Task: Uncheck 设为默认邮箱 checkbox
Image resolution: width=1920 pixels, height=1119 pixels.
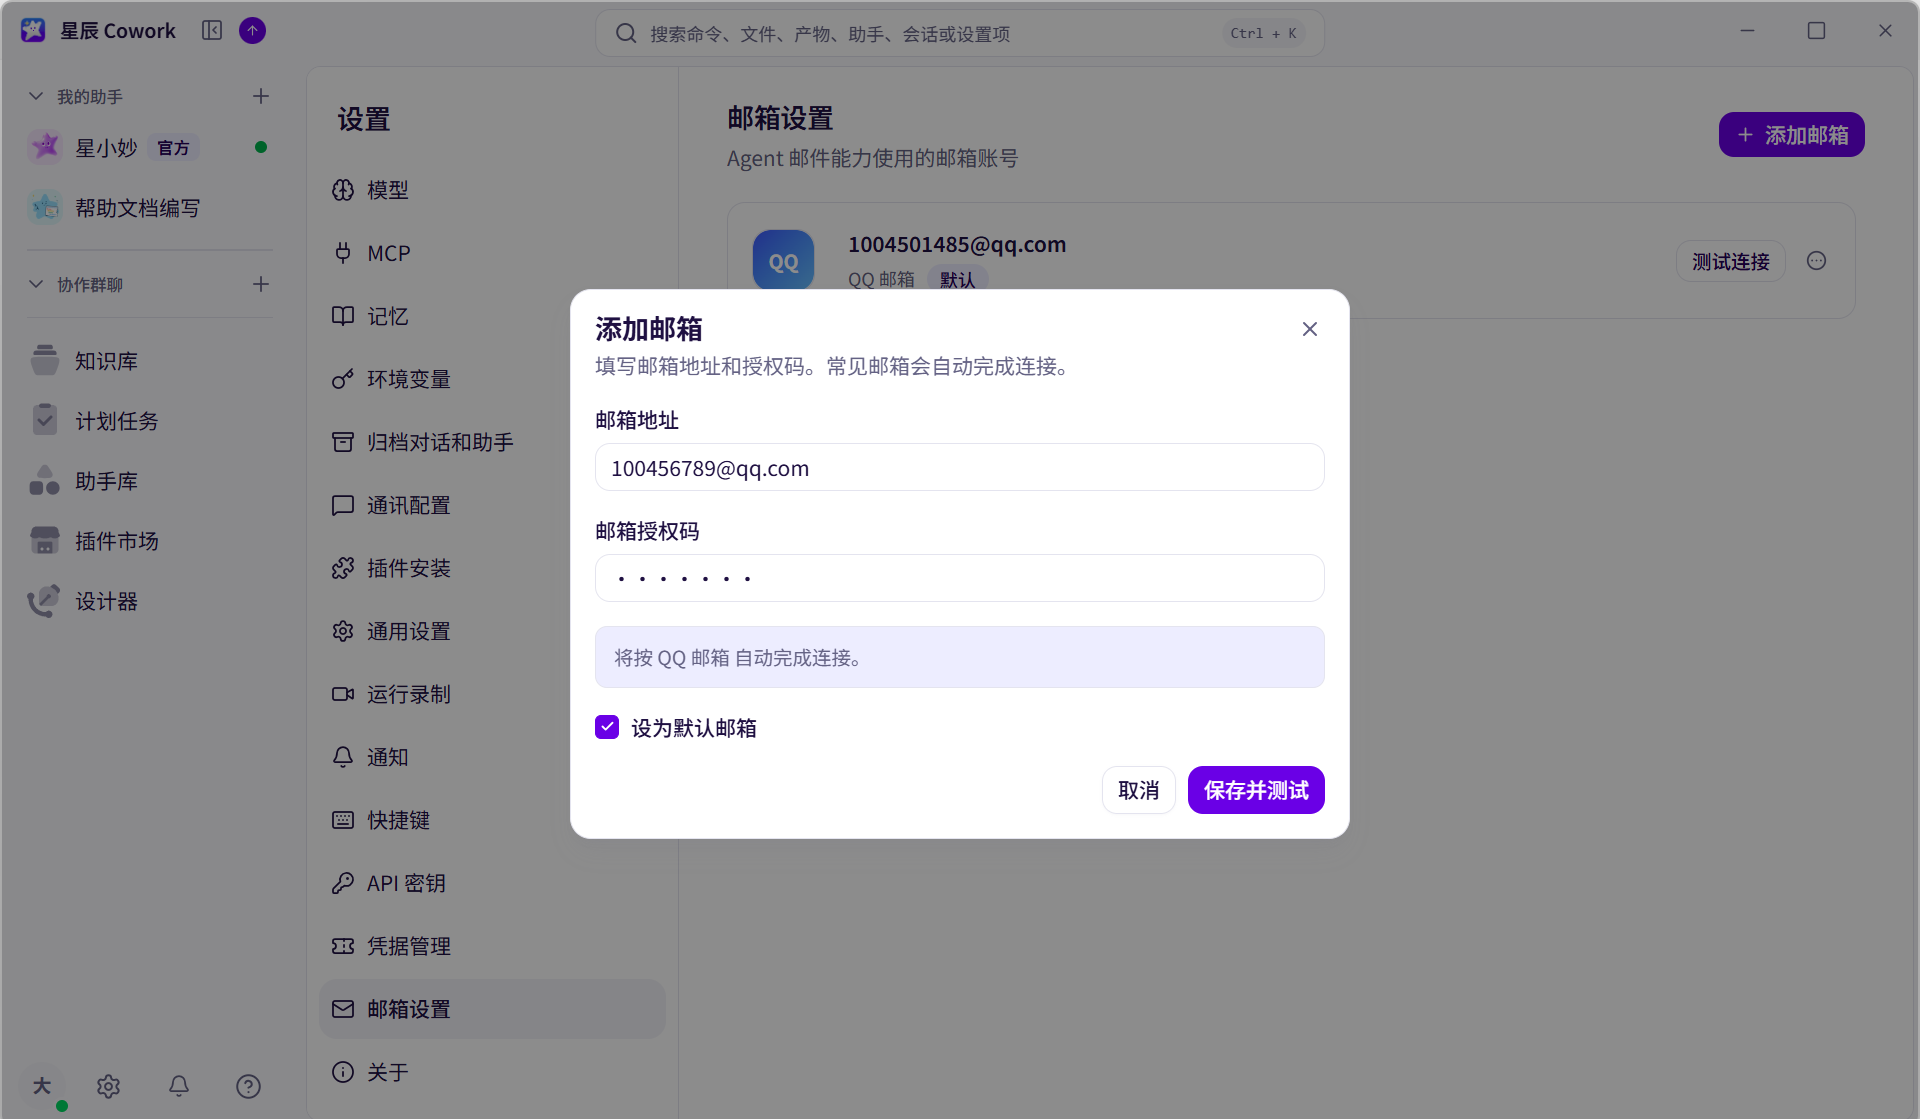Action: click(607, 727)
